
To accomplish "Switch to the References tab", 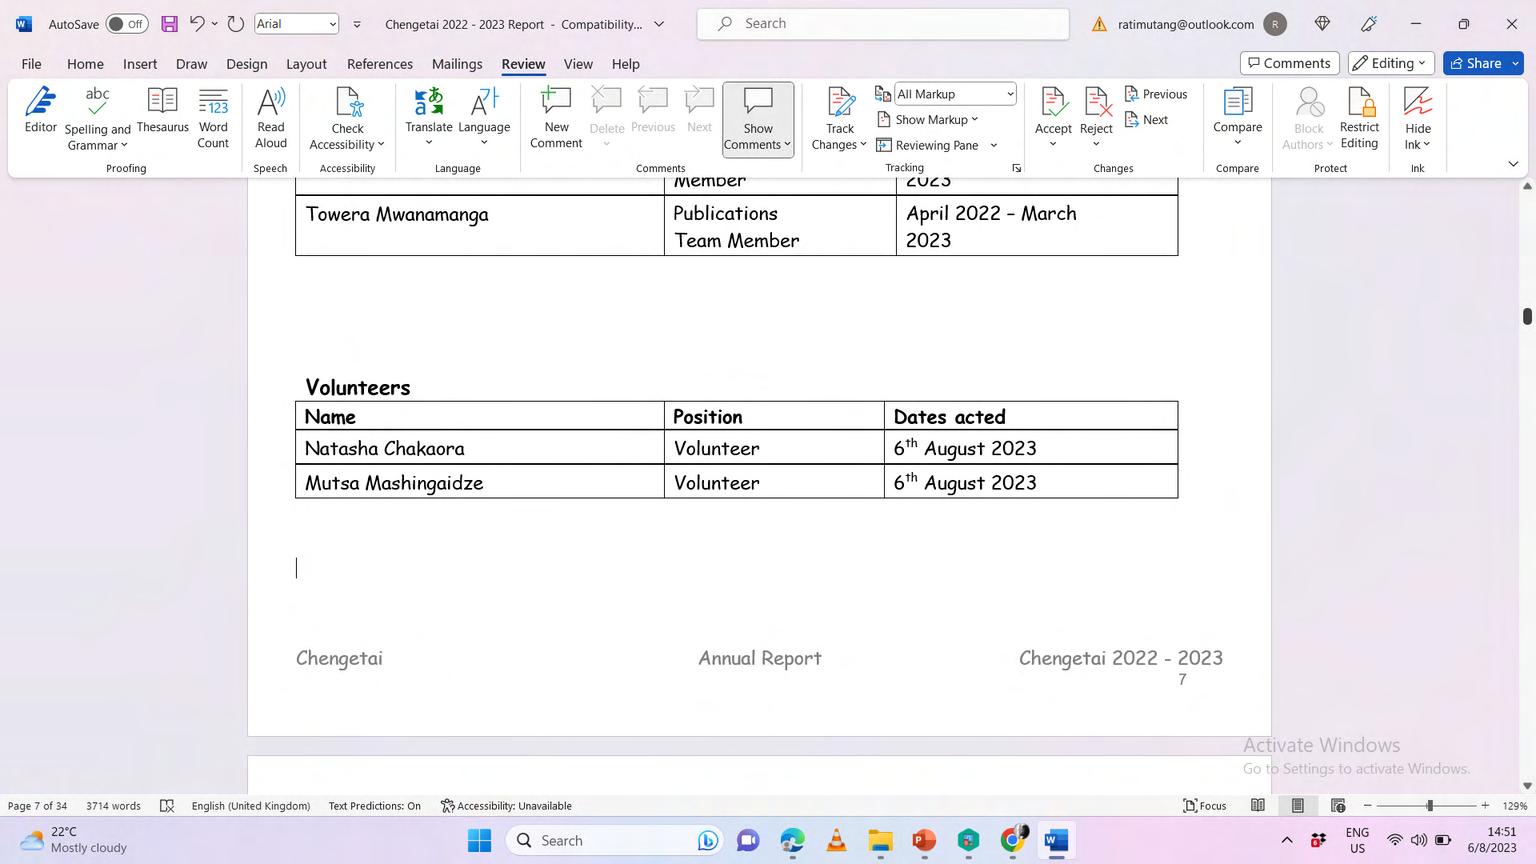I will [x=380, y=64].
